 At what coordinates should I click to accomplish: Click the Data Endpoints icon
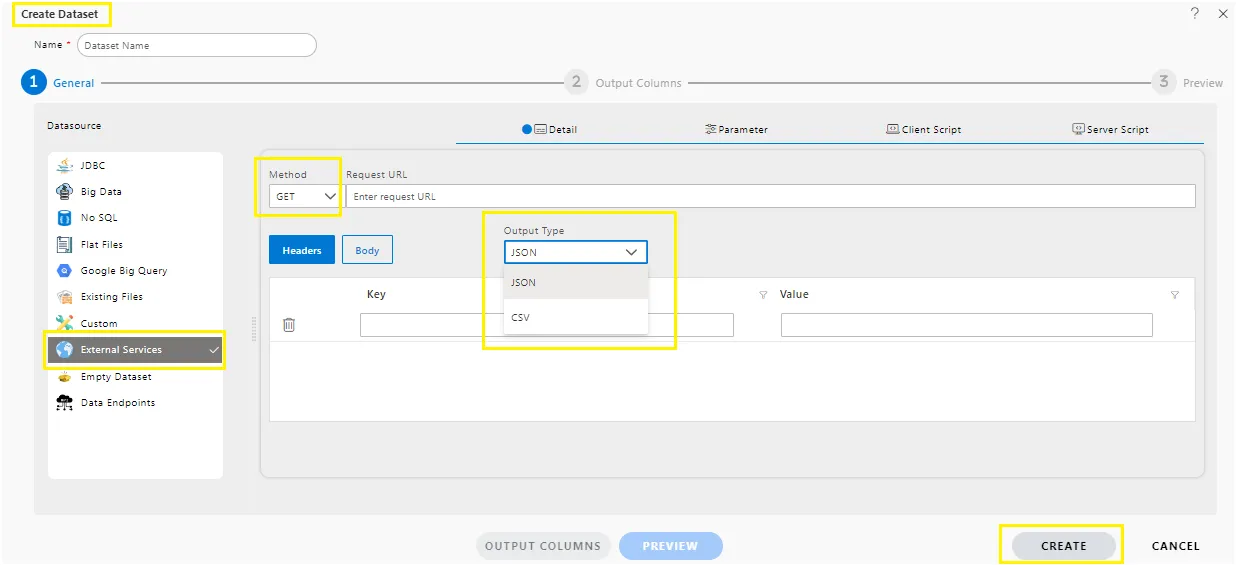[x=64, y=403]
